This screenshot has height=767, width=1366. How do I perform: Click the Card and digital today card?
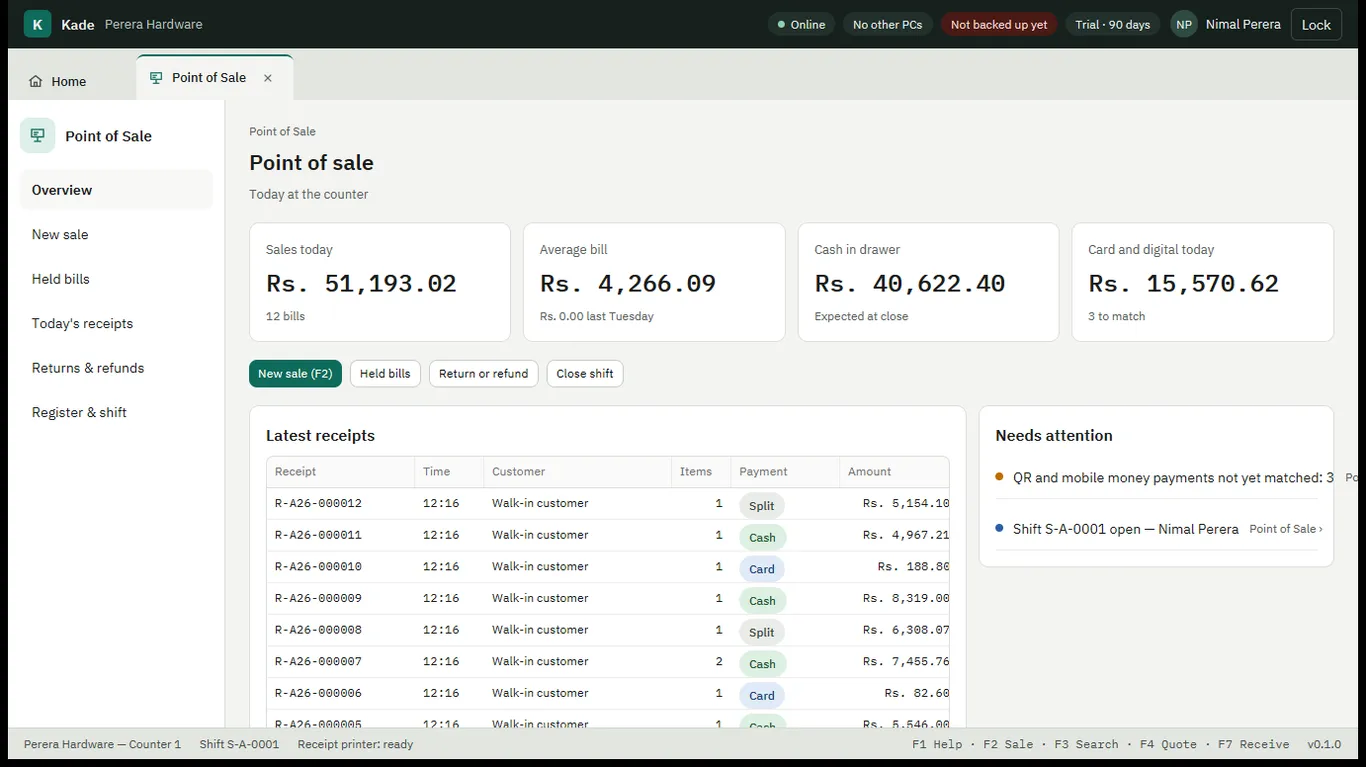(1202, 282)
